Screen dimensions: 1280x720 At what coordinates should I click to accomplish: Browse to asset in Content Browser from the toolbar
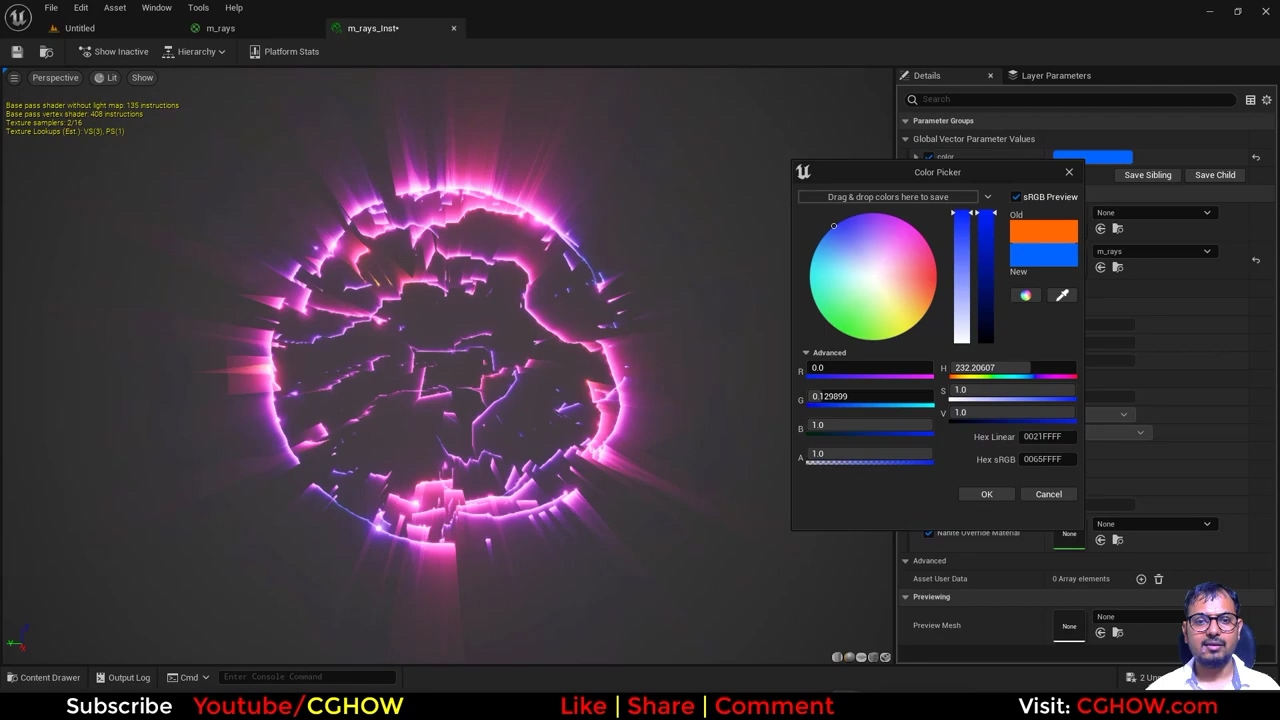pyautogui.click(x=46, y=52)
